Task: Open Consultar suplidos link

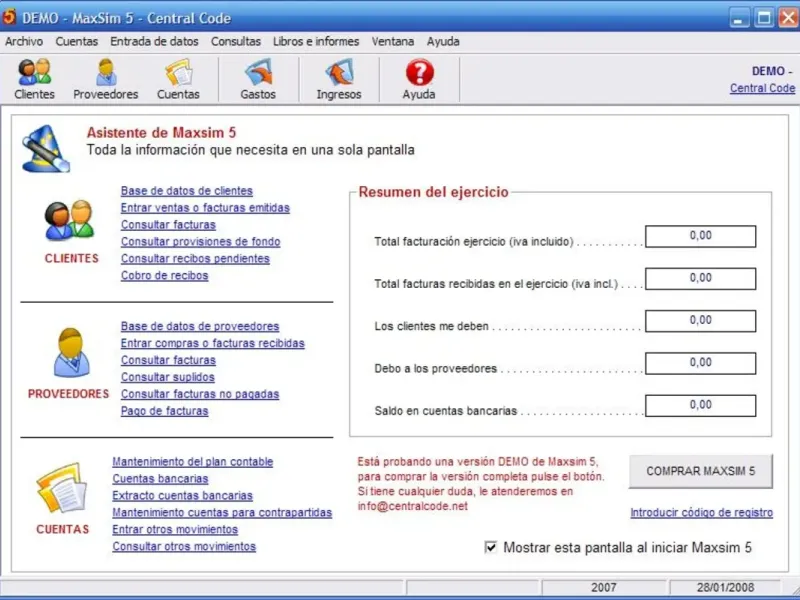Action: tap(168, 377)
